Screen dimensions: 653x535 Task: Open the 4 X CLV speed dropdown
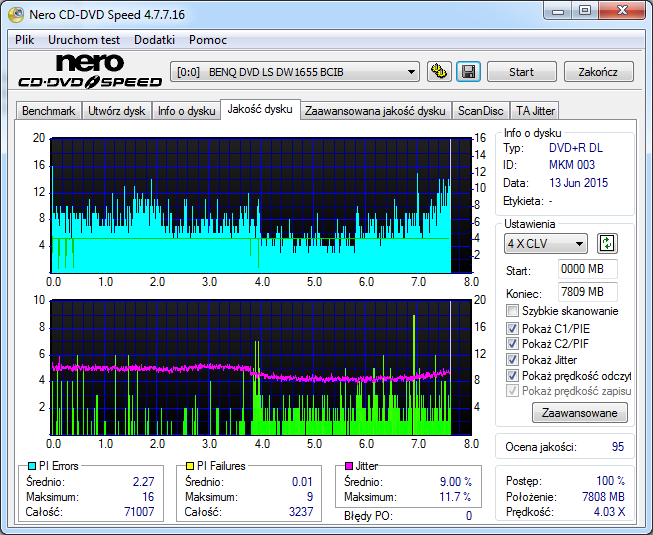point(546,244)
